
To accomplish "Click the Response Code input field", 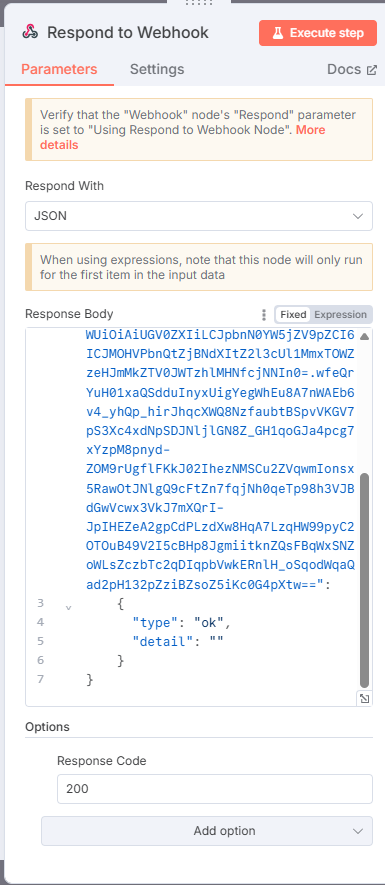I will pos(215,788).
